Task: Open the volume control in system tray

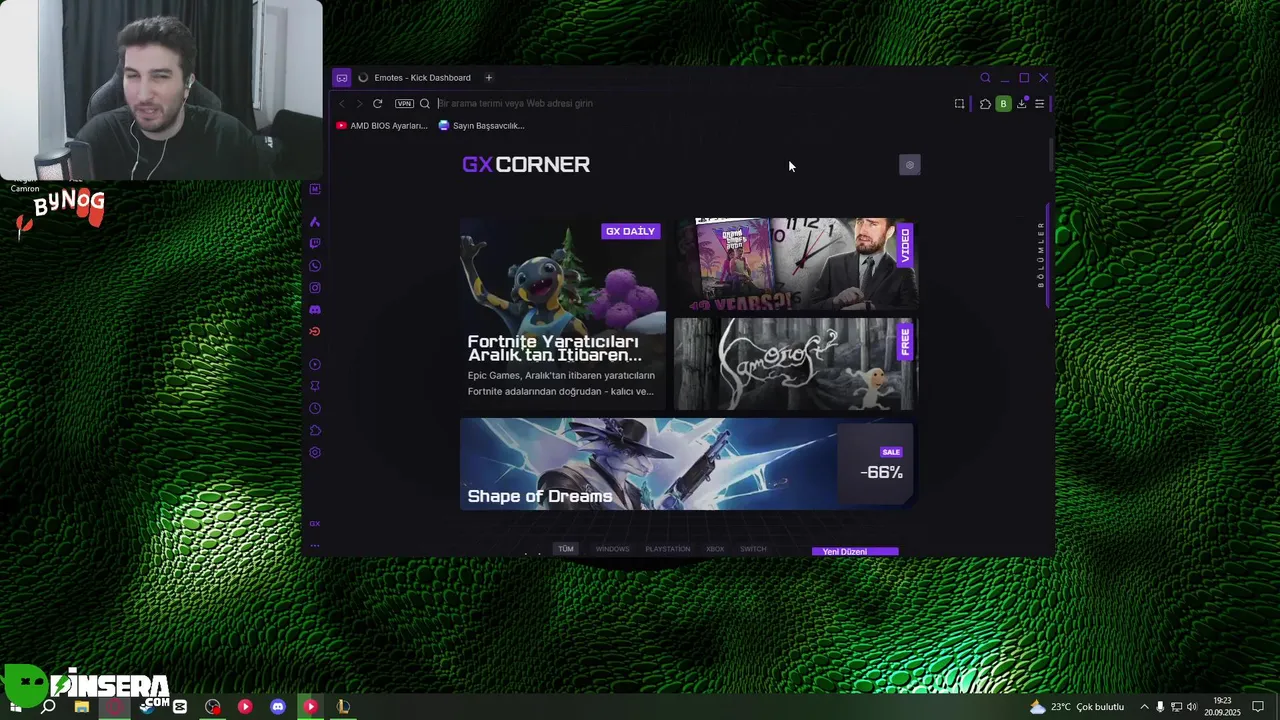Action: (x=1192, y=707)
